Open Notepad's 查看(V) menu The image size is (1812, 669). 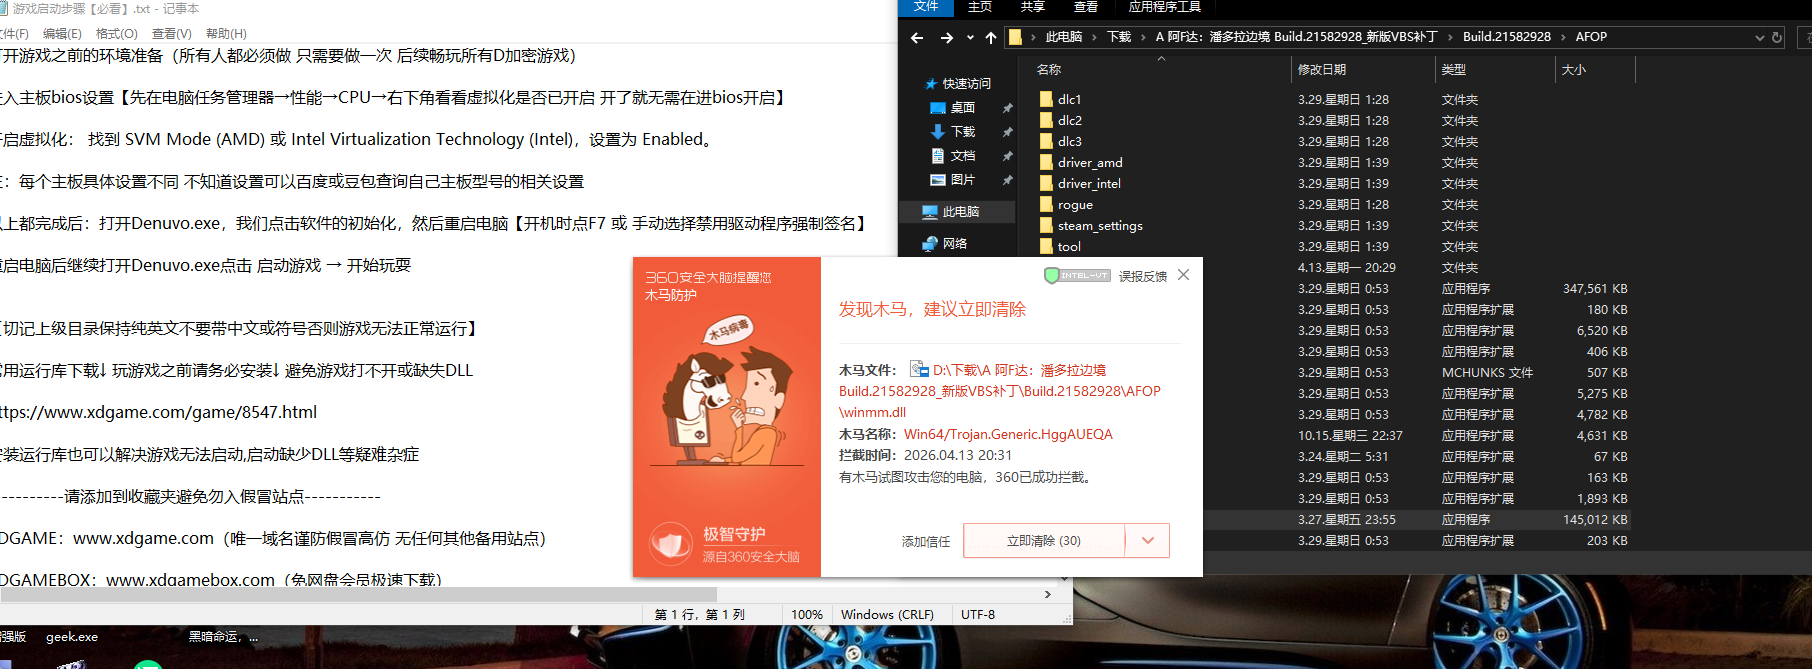click(x=171, y=34)
